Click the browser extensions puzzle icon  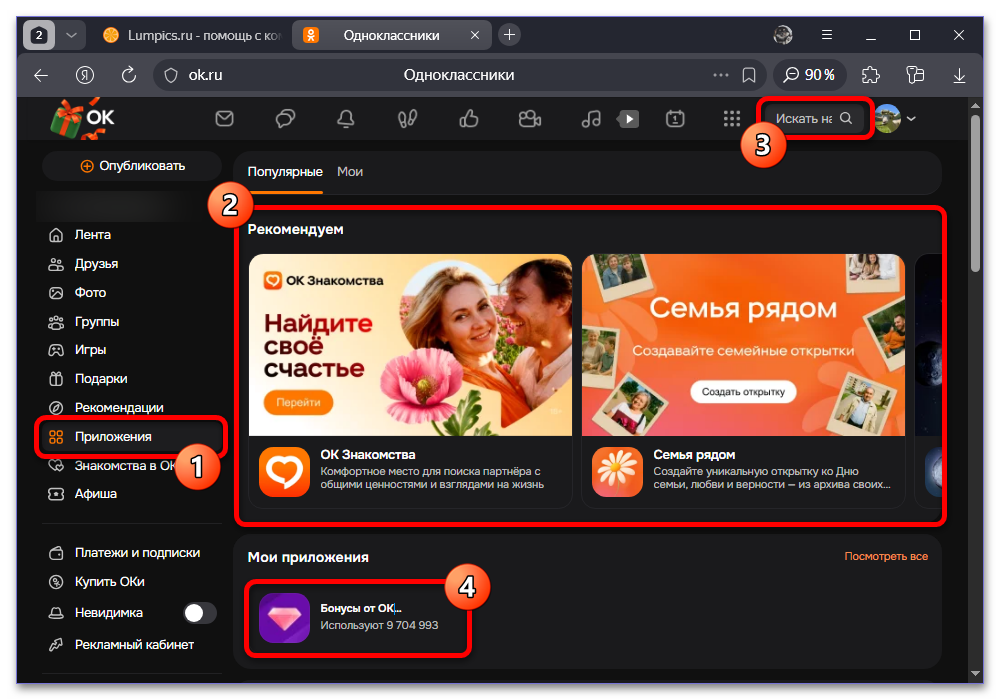871,75
